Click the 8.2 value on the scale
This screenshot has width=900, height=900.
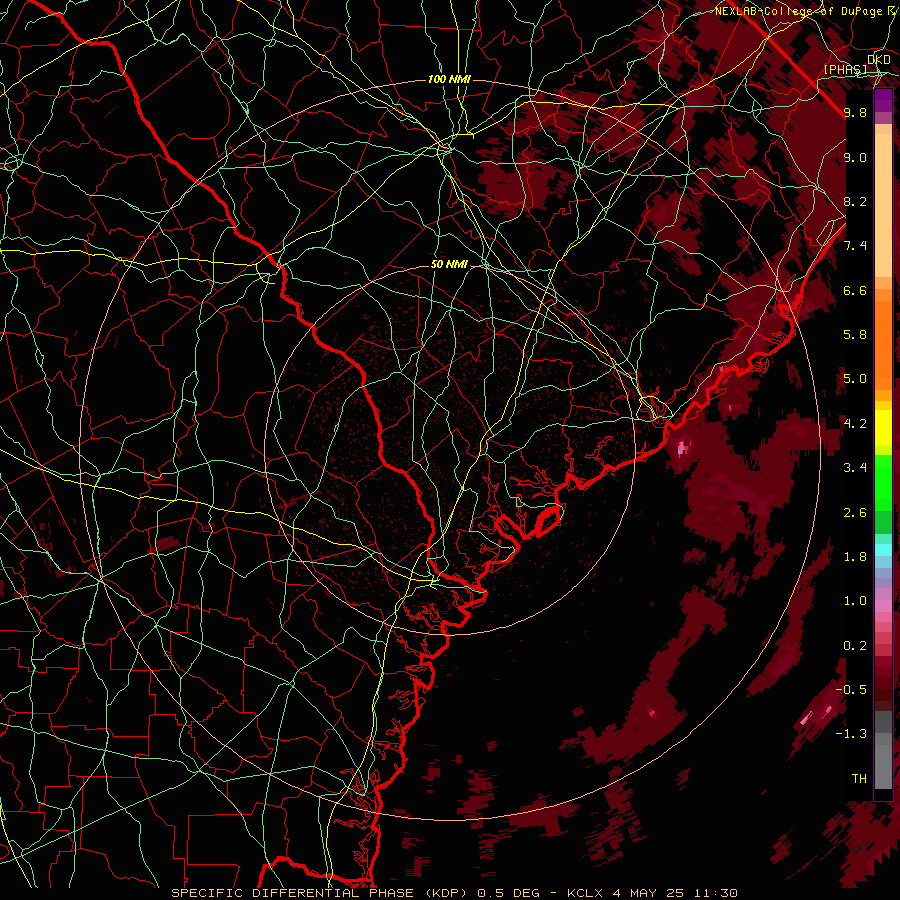tap(855, 201)
